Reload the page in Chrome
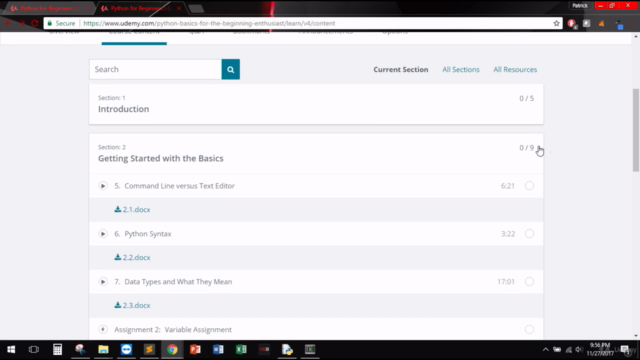The width and height of the screenshot is (640, 360). (35, 23)
